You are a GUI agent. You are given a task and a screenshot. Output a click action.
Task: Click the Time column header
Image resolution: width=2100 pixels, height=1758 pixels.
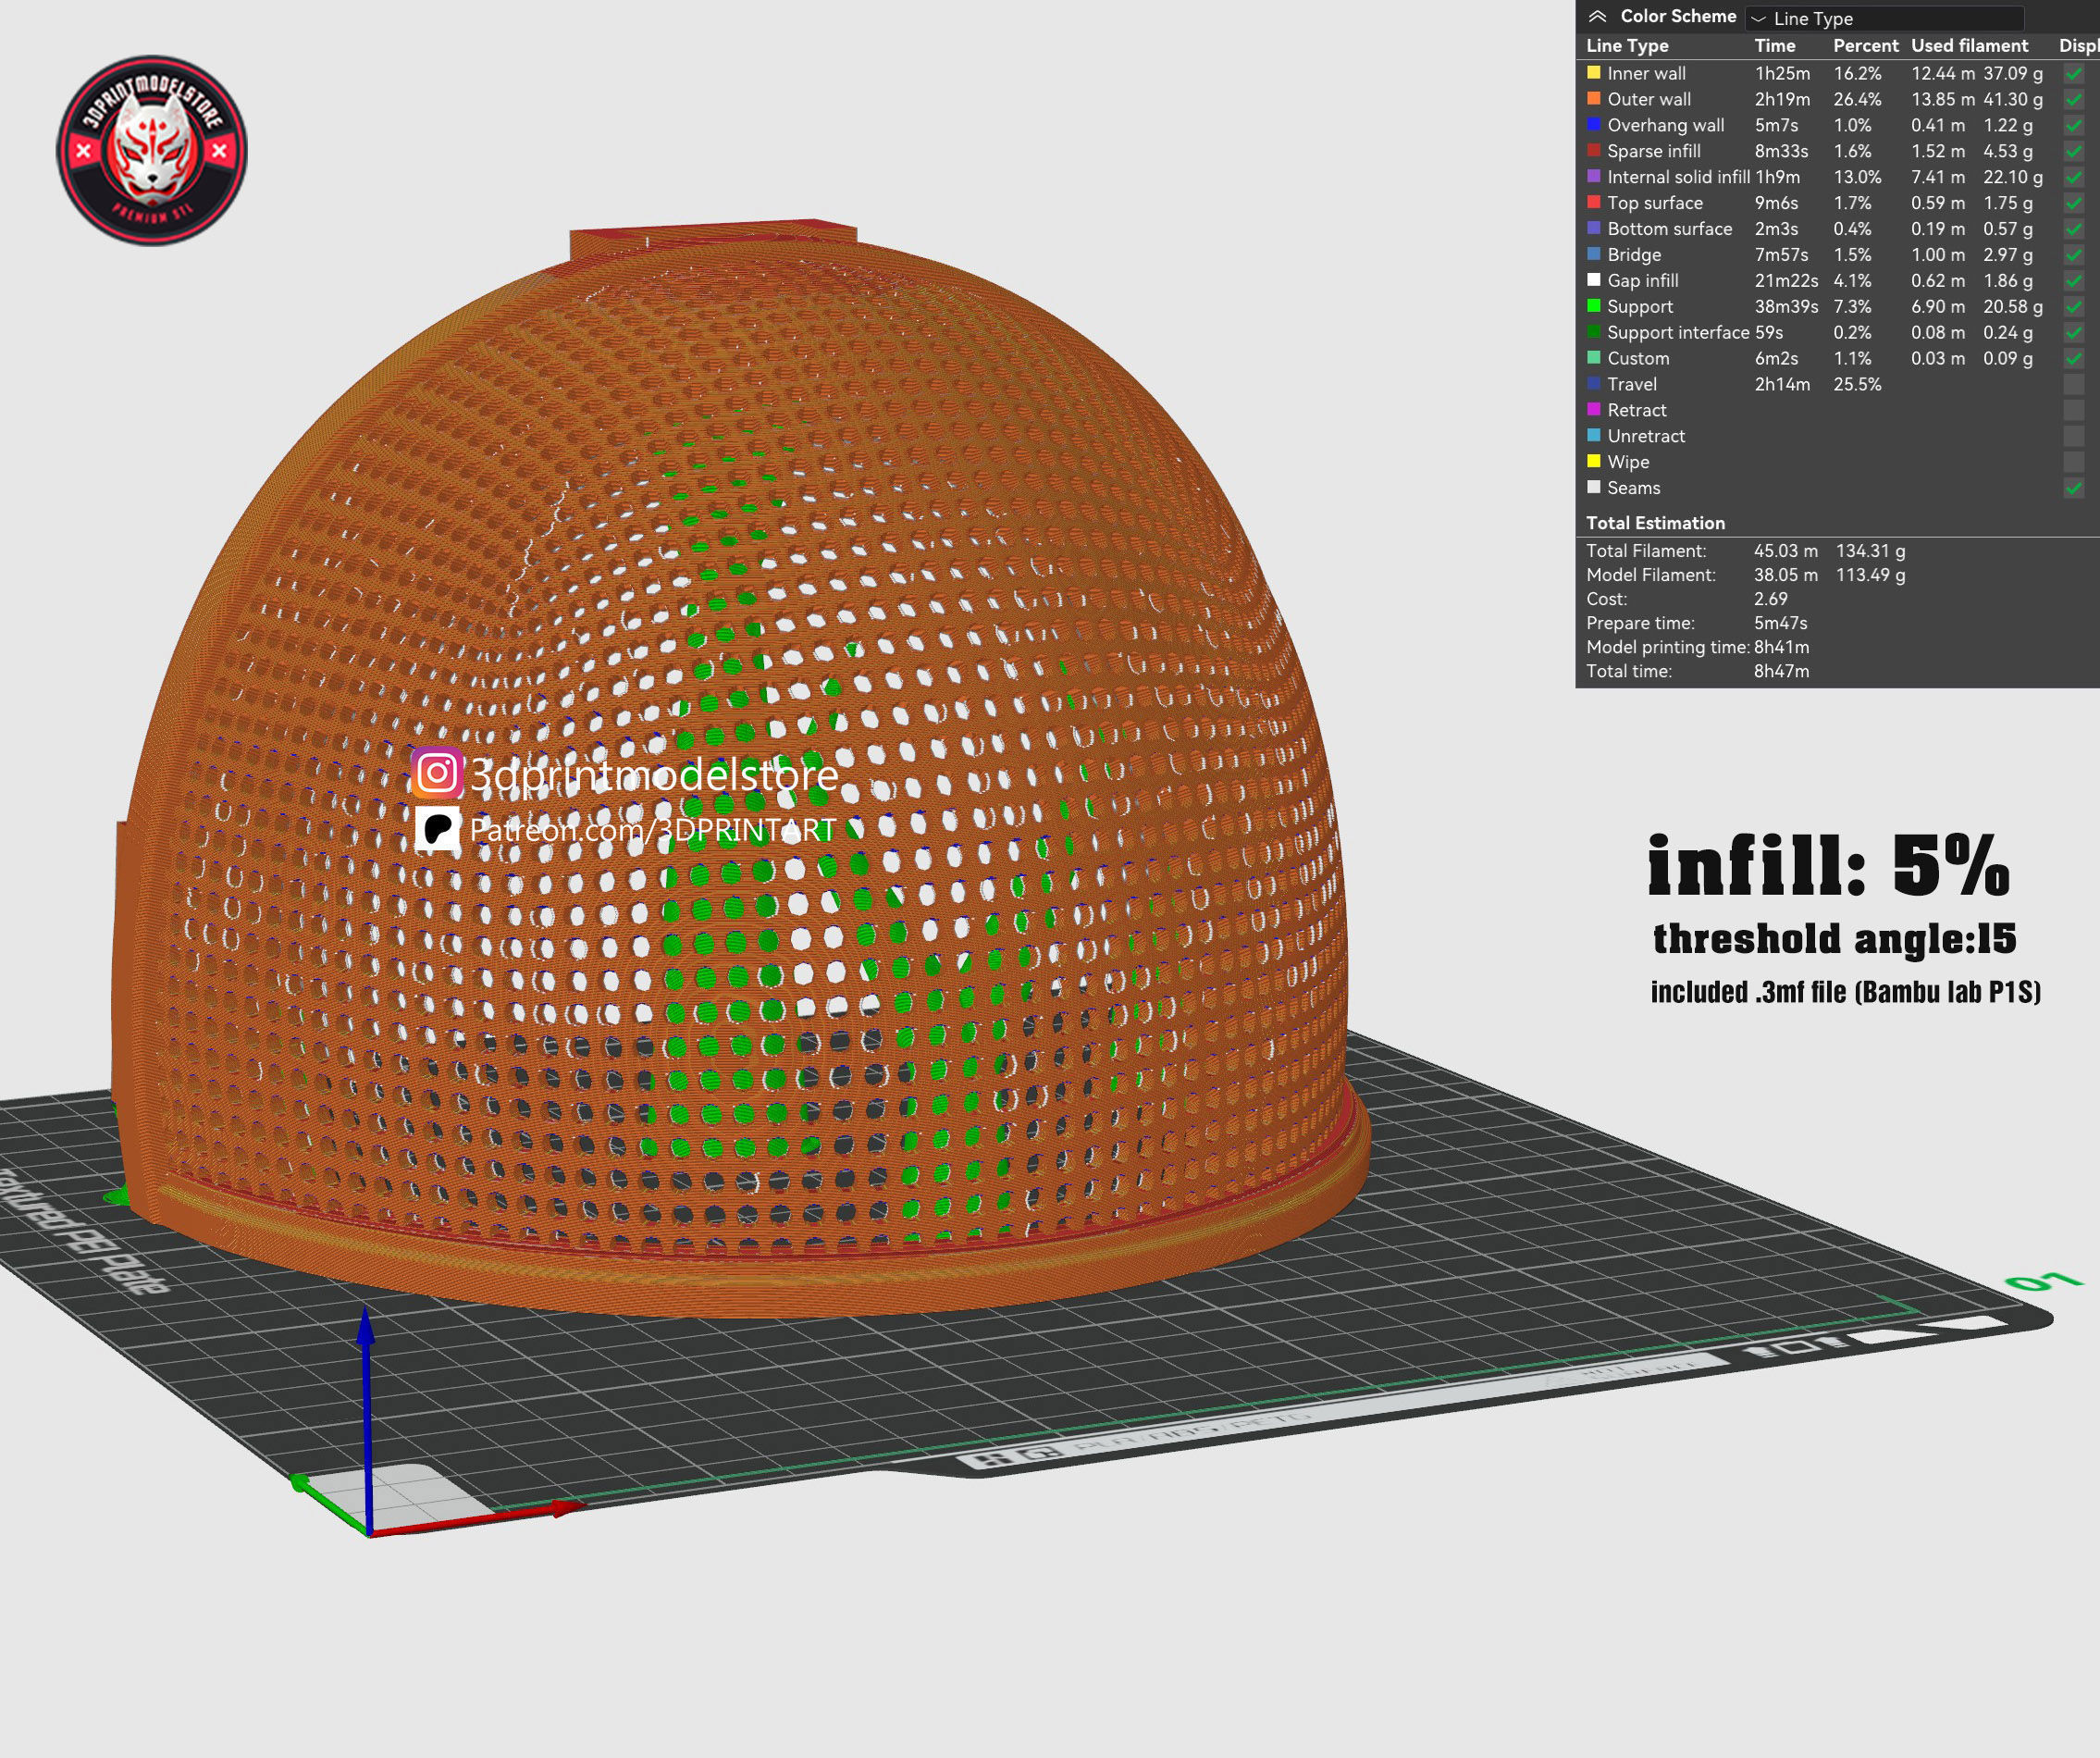(x=1775, y=46)
